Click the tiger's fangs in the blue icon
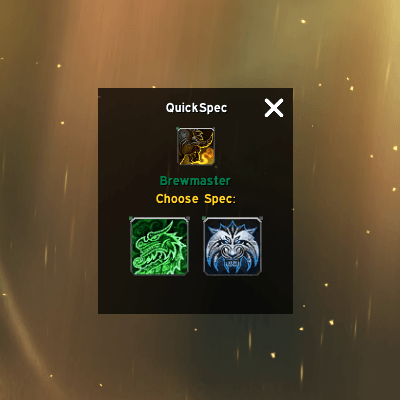 (x=232, y=264)
